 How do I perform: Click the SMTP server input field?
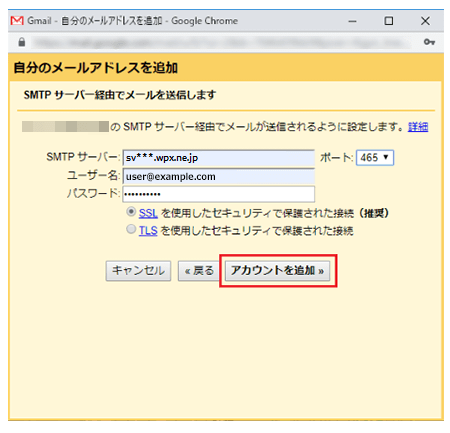(218, 158)
